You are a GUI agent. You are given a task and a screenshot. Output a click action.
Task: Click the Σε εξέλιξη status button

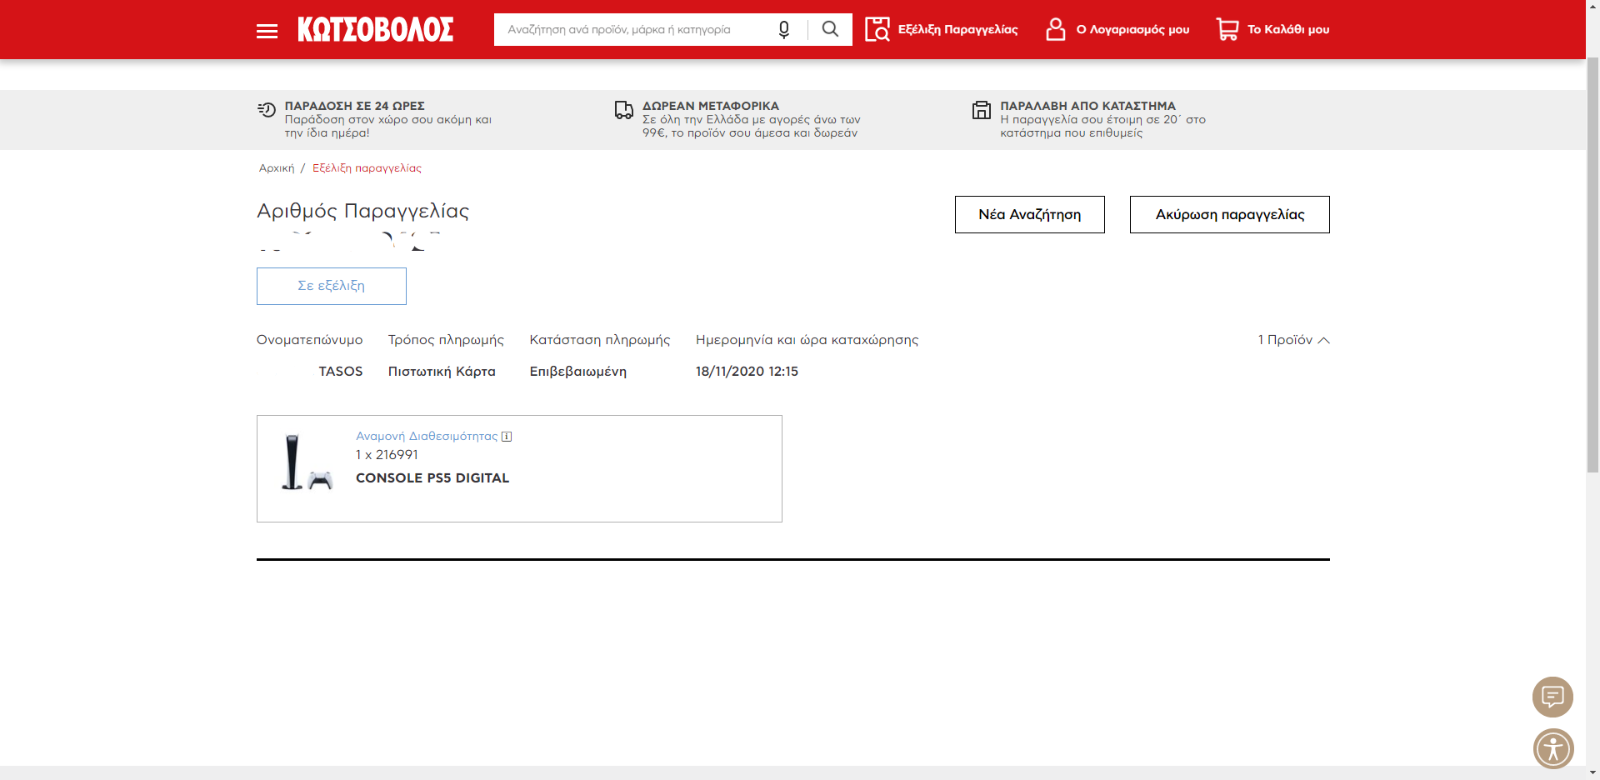(331, 286)
